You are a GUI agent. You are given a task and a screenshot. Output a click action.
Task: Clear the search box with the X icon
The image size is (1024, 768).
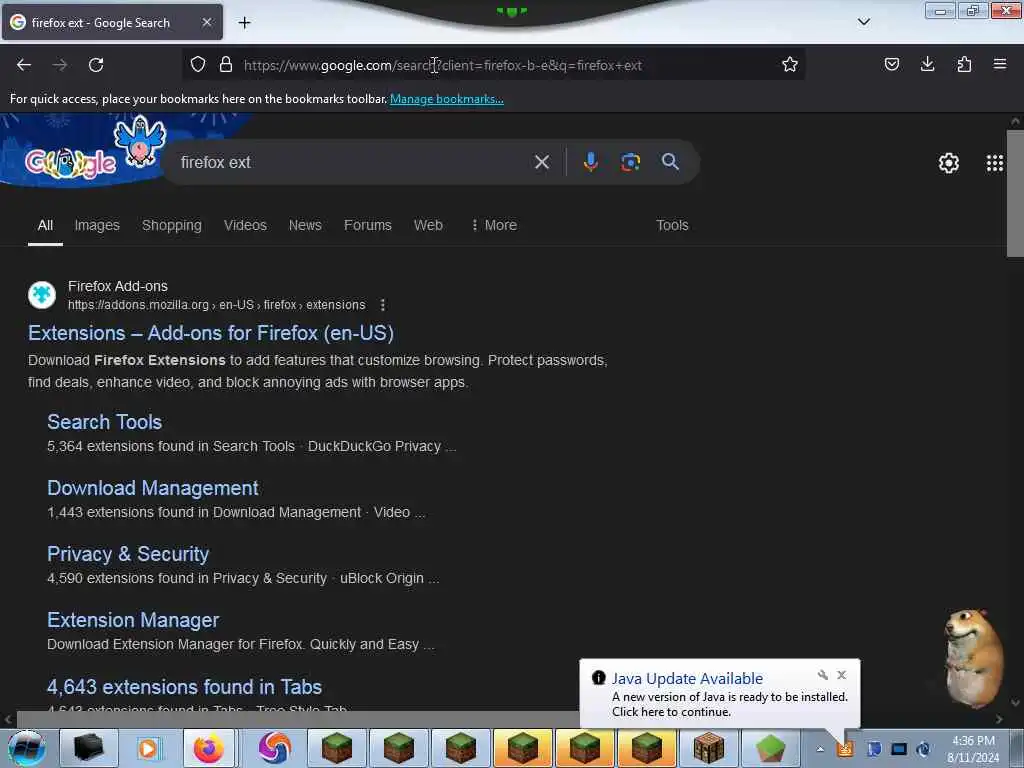[x=541, y=162]
